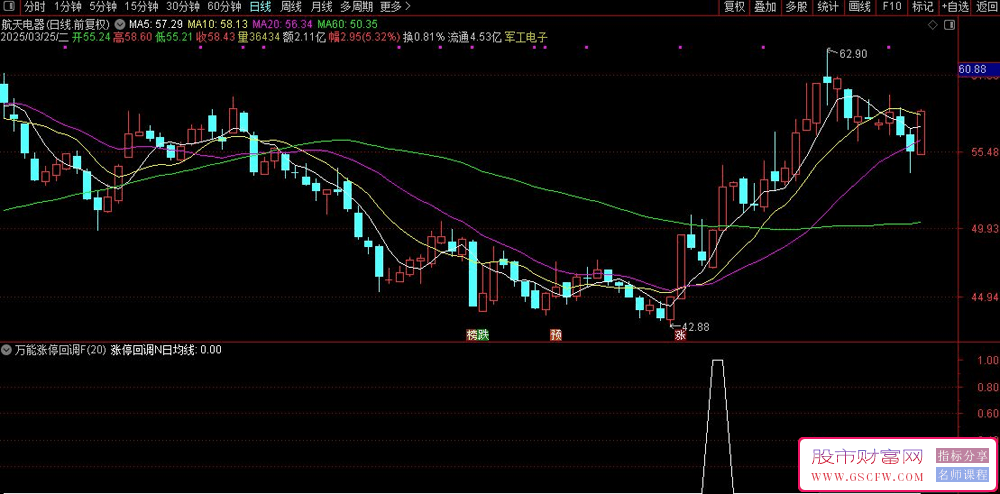The height and width of the screenshot is (494, 1000).
Task: Click the 复权 button
Action: pos(734,7)
